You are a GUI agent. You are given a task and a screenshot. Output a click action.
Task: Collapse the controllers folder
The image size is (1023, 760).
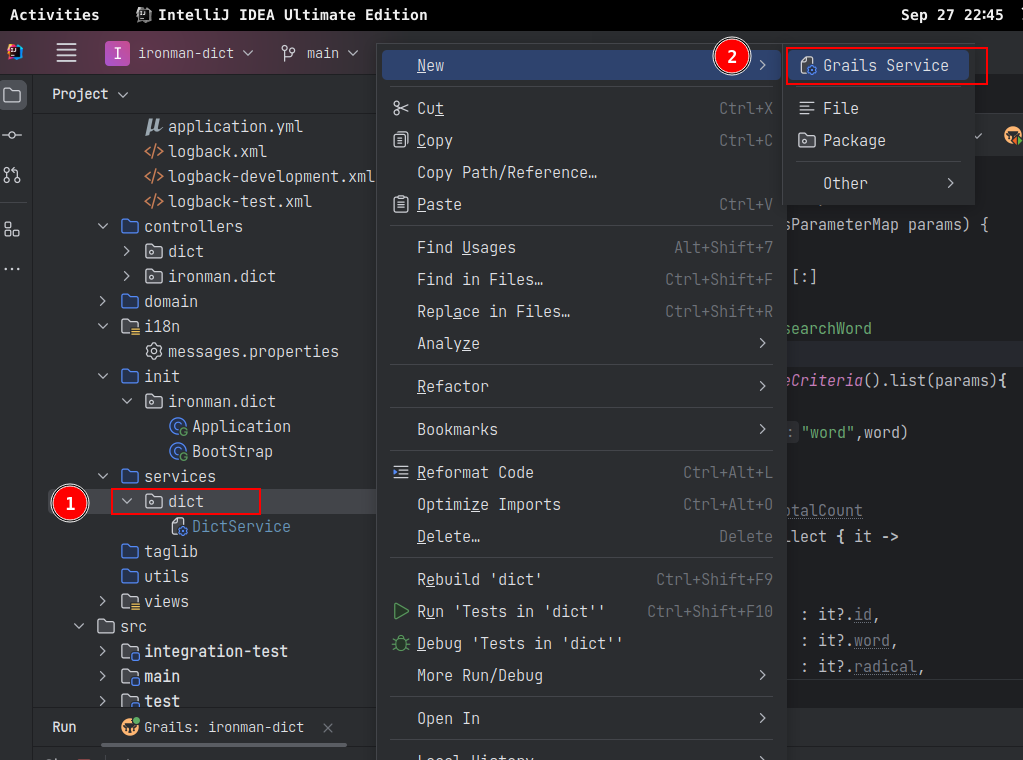pyautogui.click(x=103, y=226)
